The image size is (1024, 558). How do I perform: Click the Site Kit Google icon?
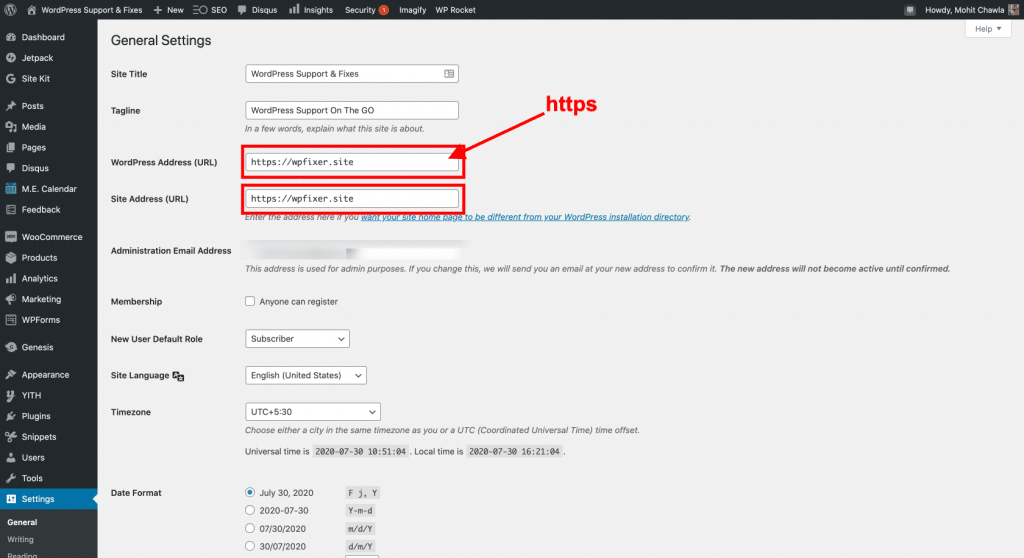point(11,78)
